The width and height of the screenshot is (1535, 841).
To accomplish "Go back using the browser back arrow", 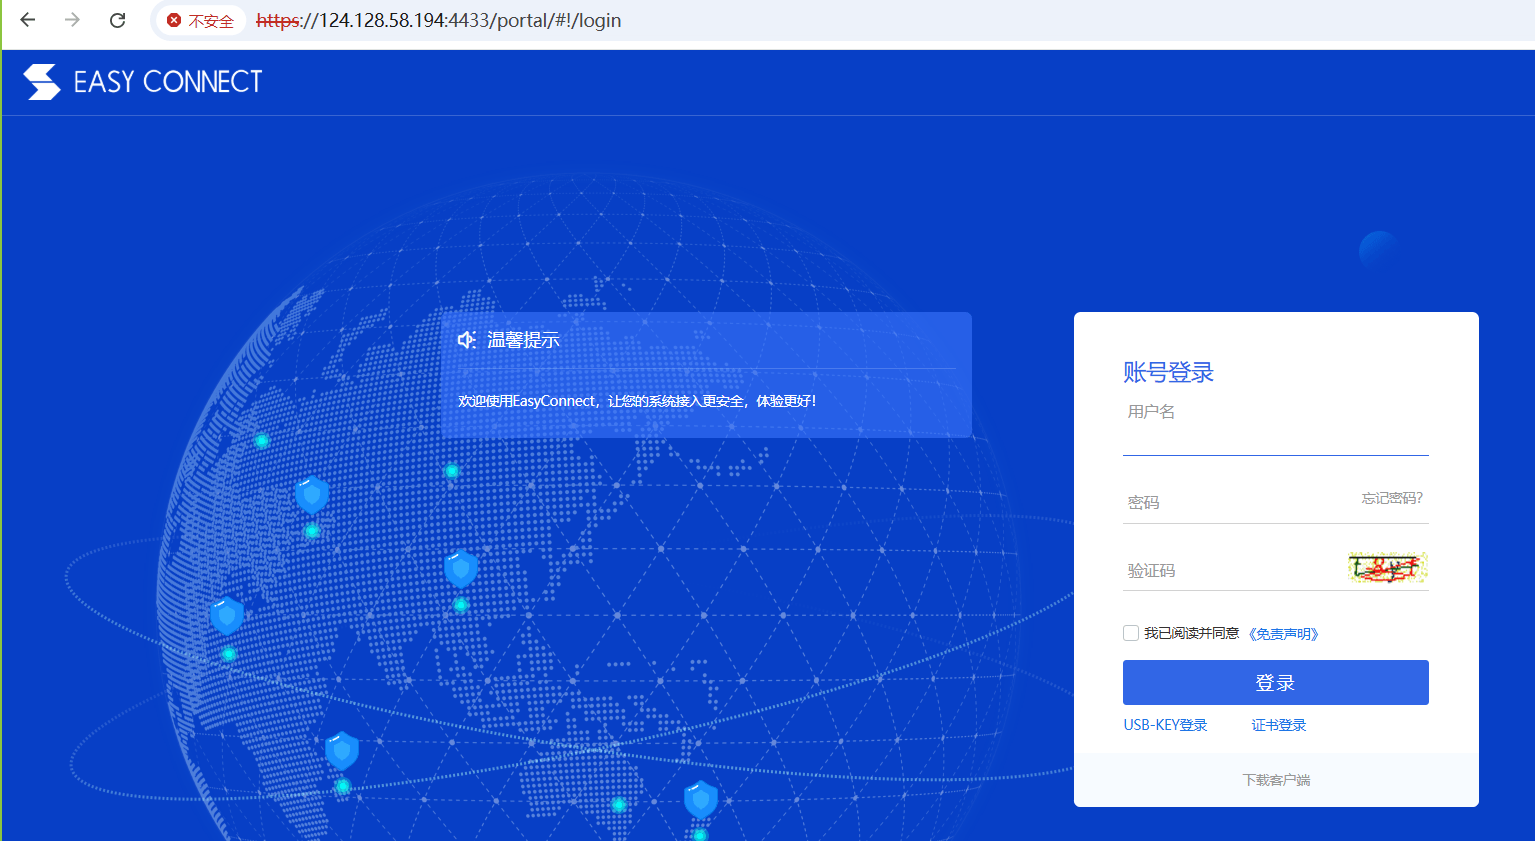I will [28, 20].
